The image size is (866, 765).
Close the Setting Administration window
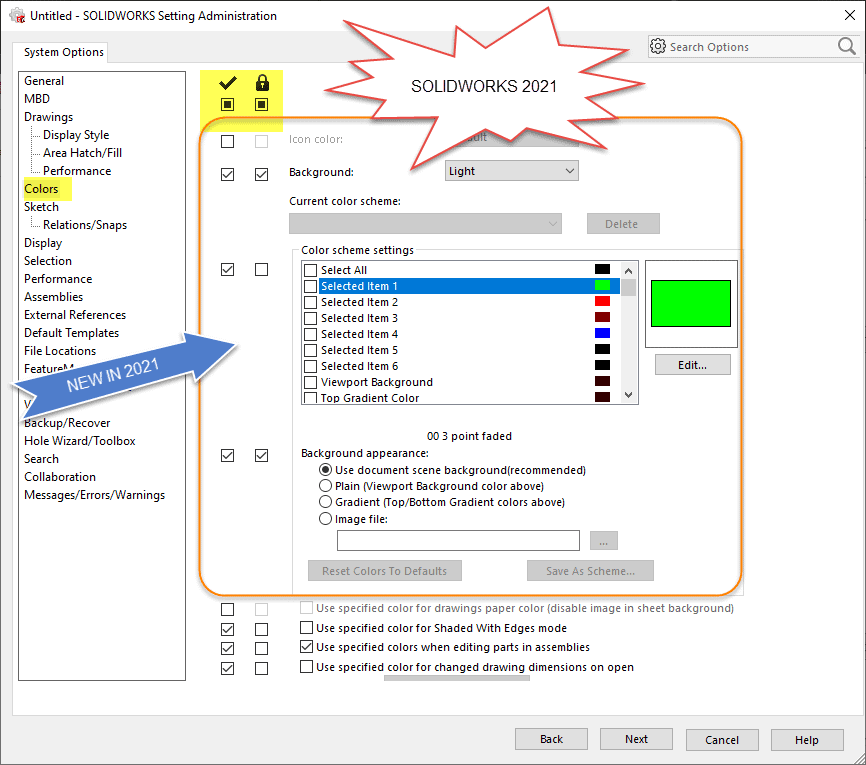[x=850, y=15]
